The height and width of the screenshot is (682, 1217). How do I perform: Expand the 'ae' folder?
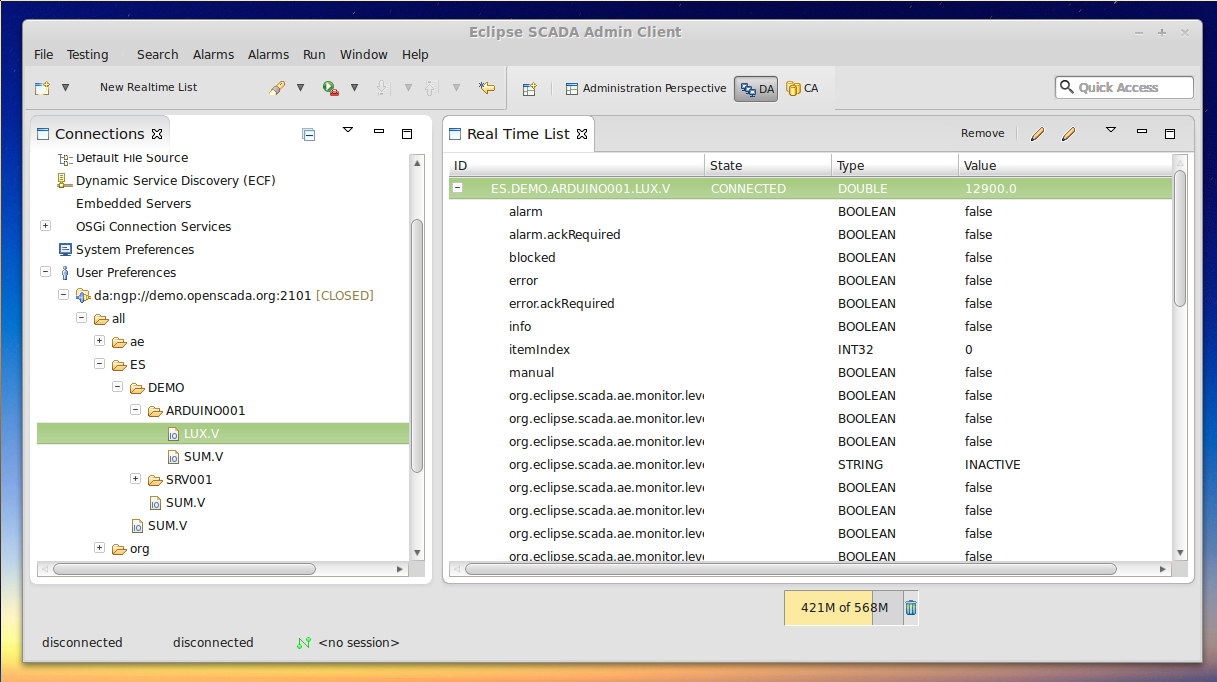pyautogui.click(x=99, y=341)
